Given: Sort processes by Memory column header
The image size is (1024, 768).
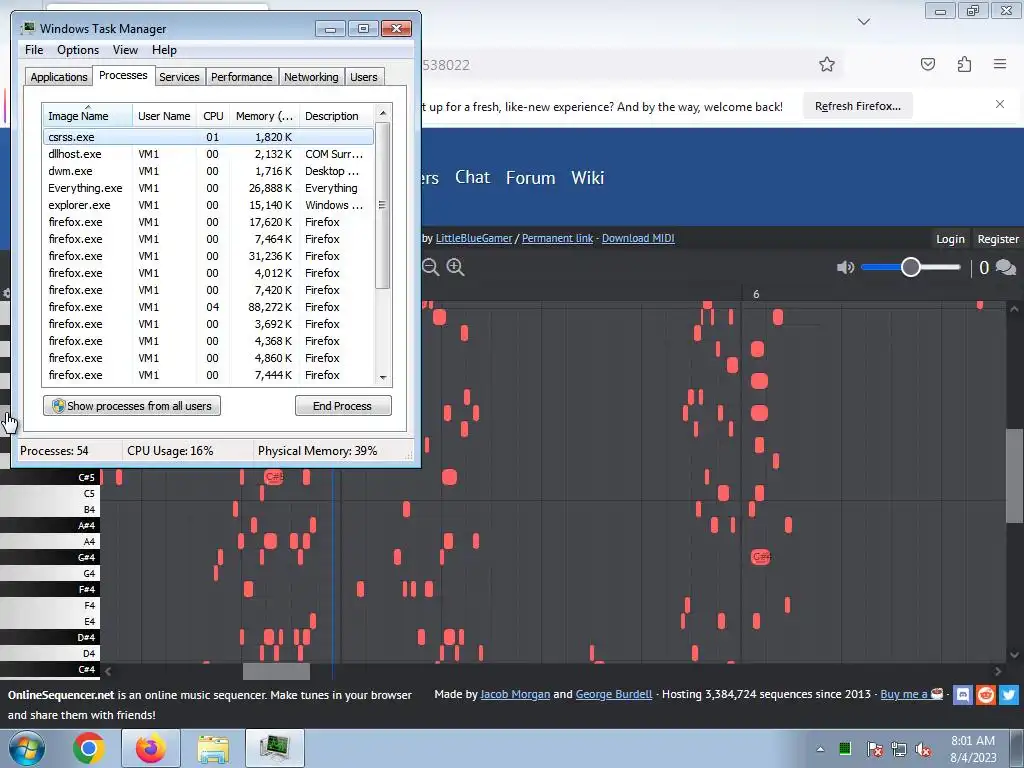Looking at the screenshot, I should pyautogui.click(x=264, y=116).
